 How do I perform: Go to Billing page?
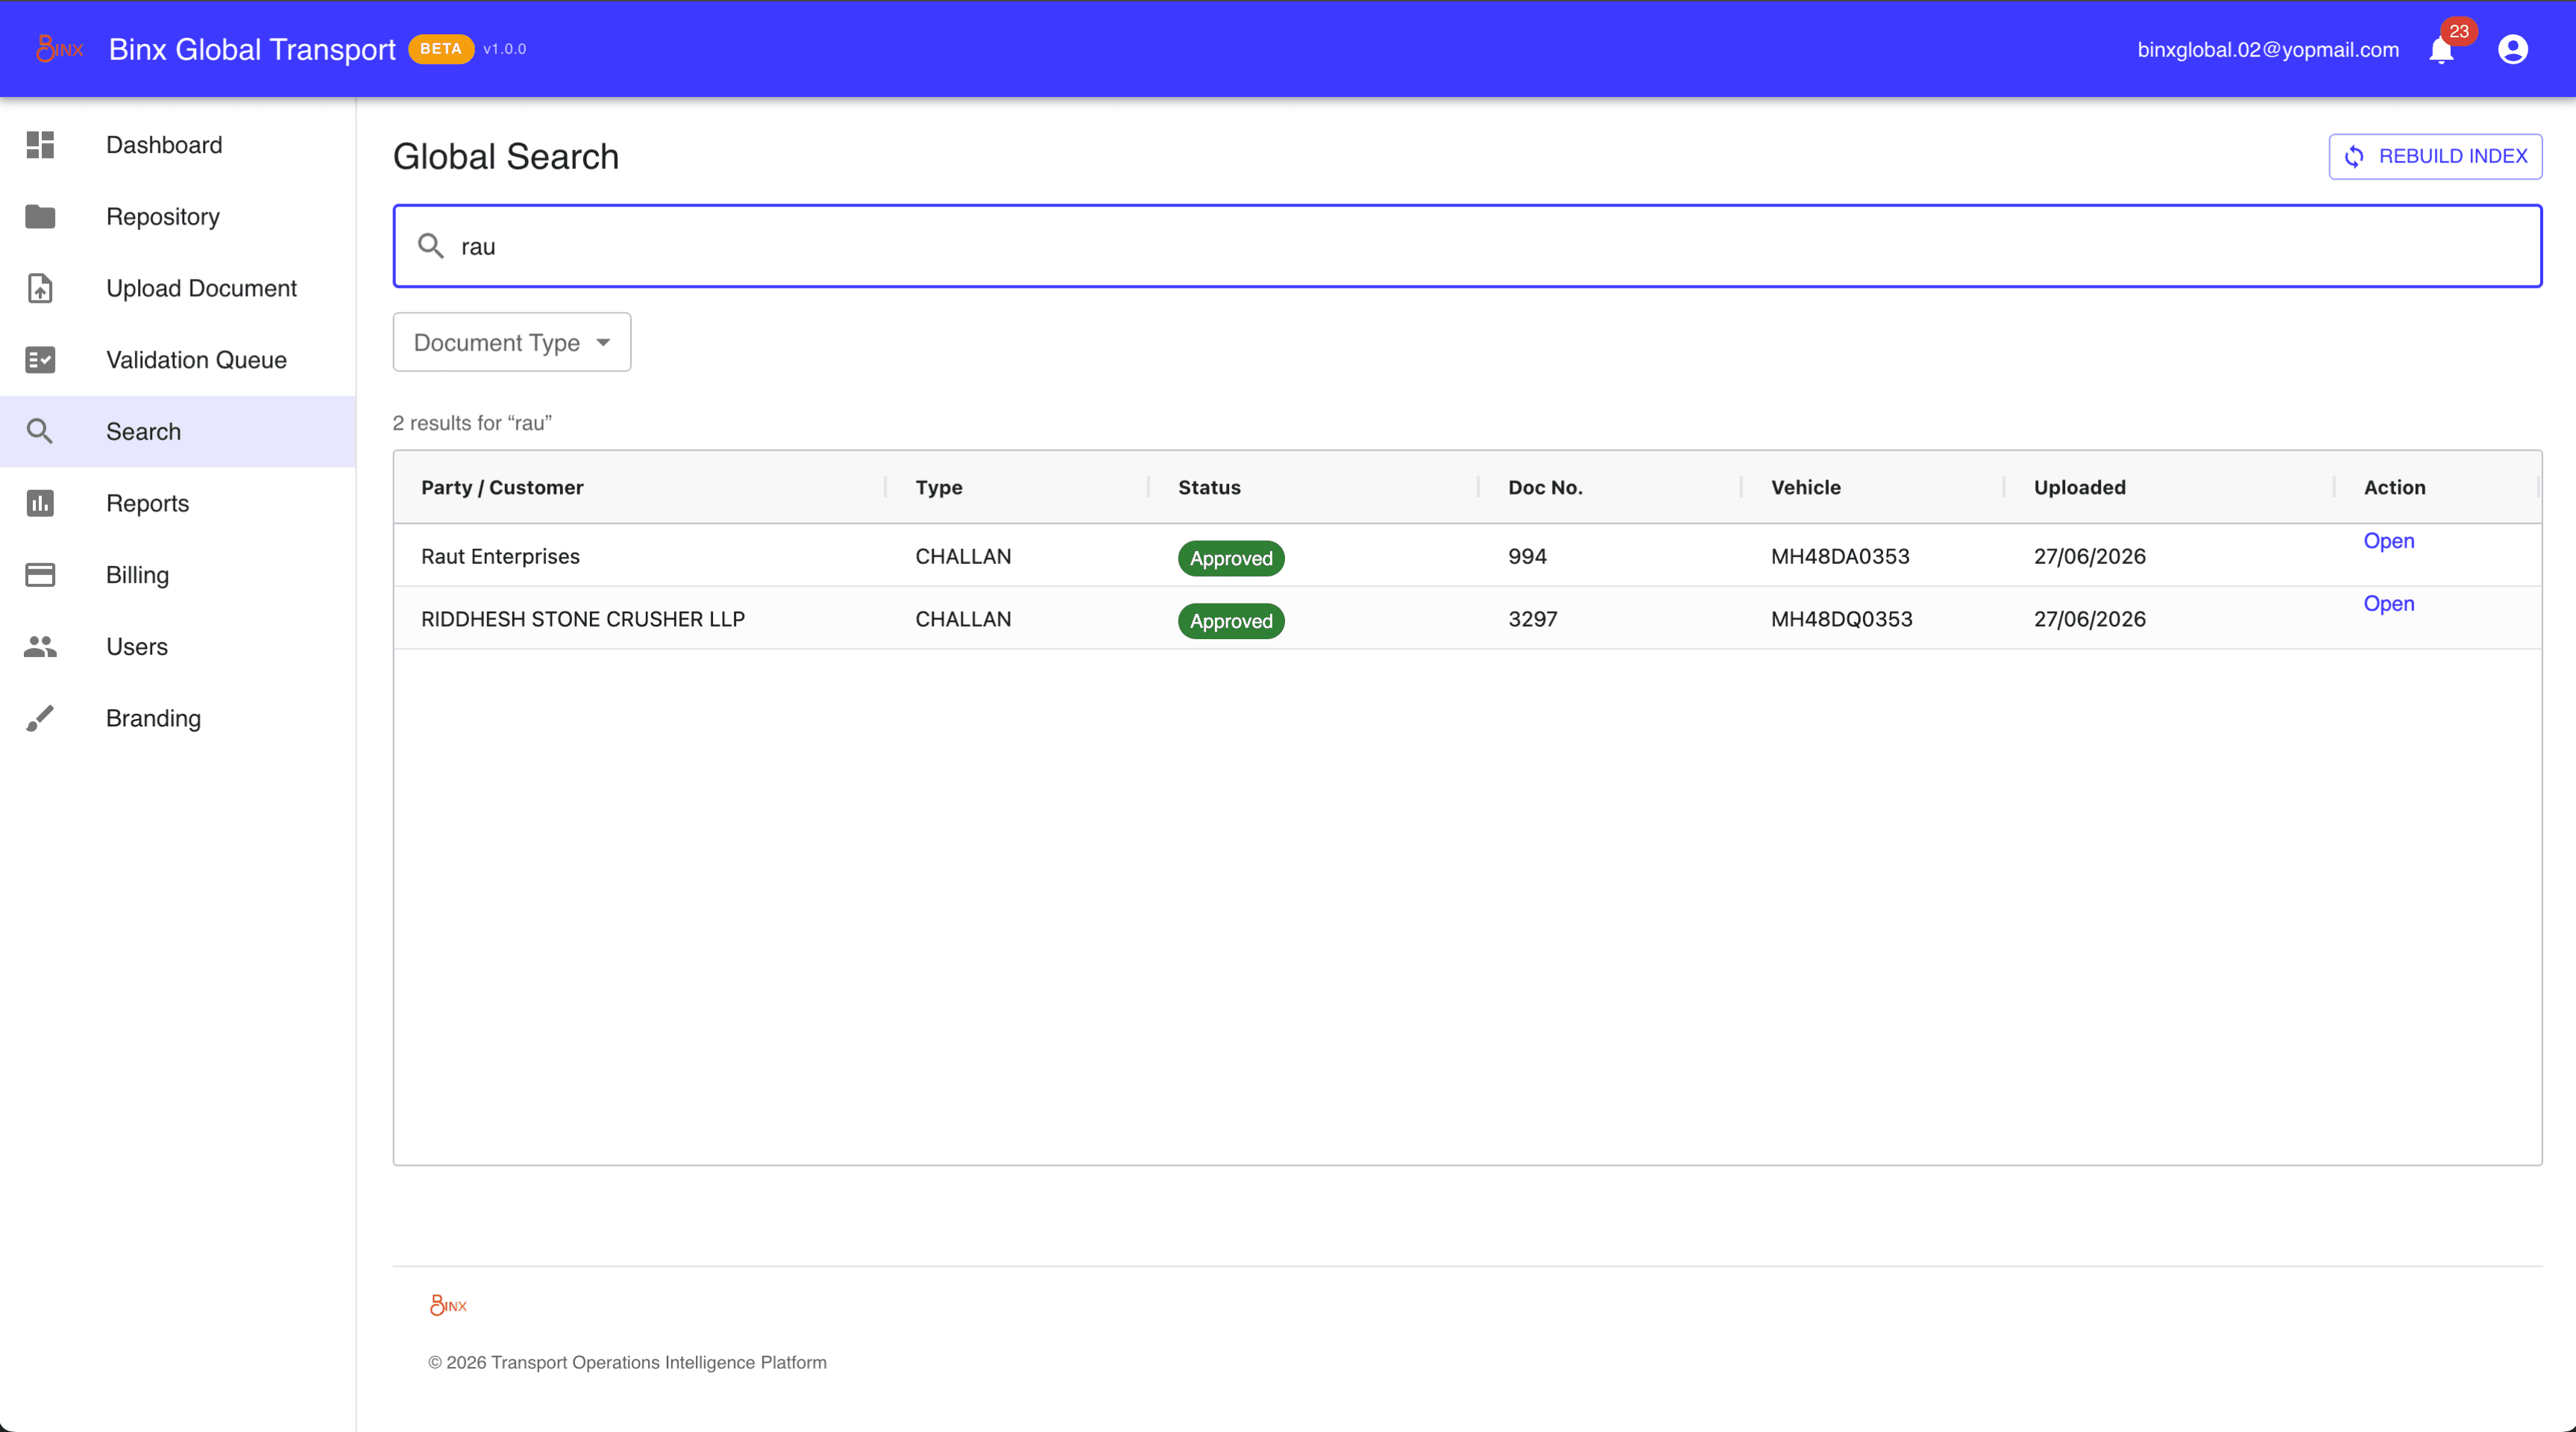point(178,575)
